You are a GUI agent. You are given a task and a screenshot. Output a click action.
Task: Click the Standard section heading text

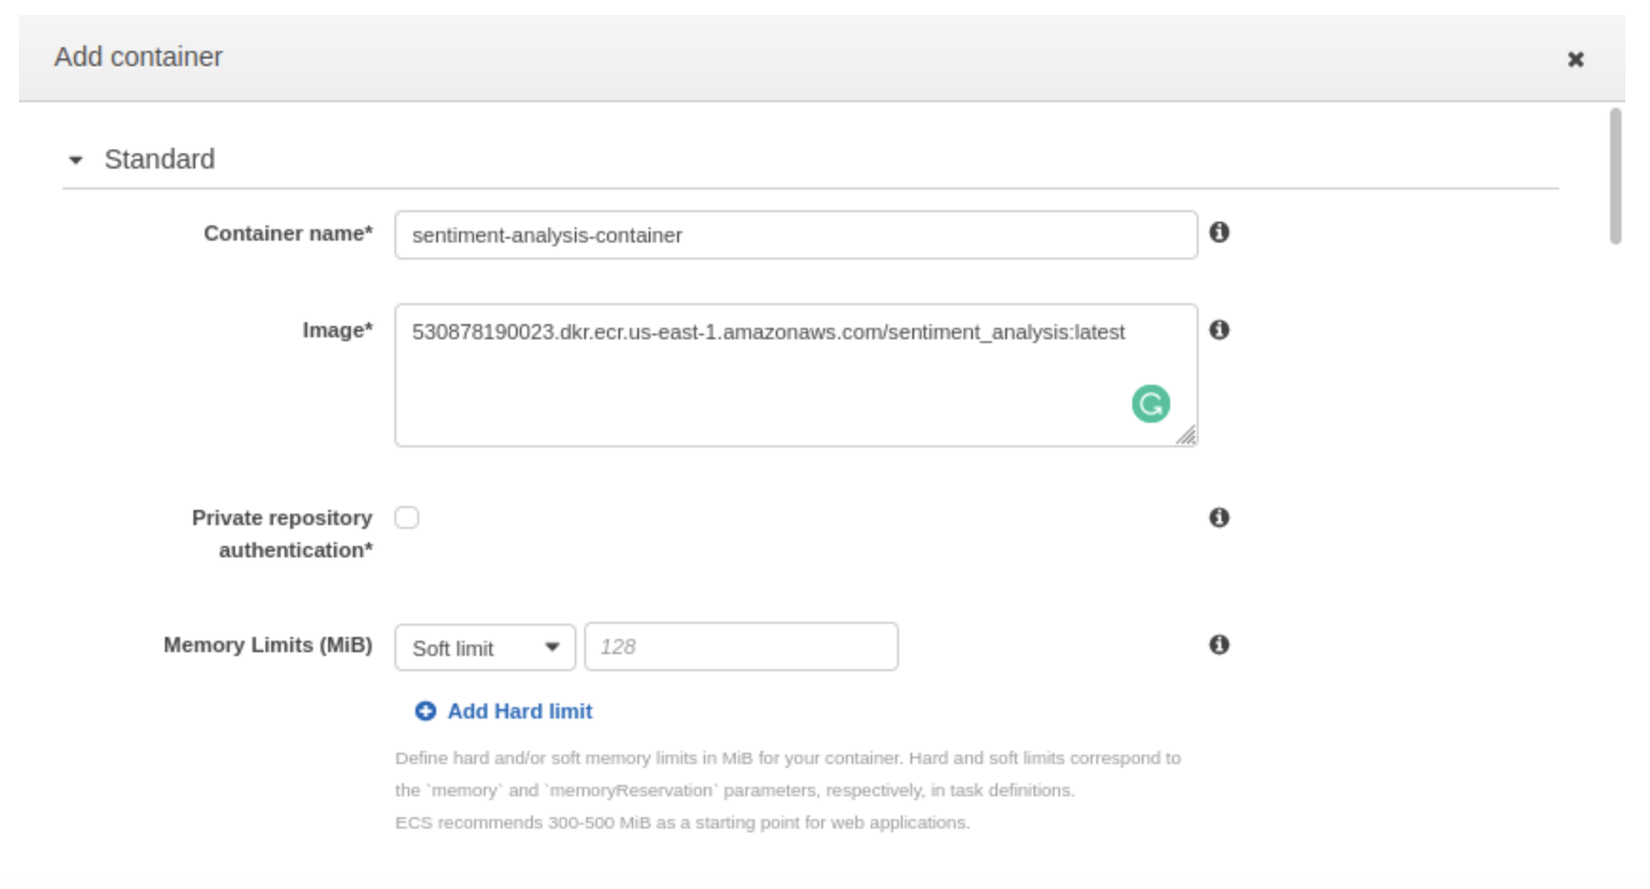(160, 159)
